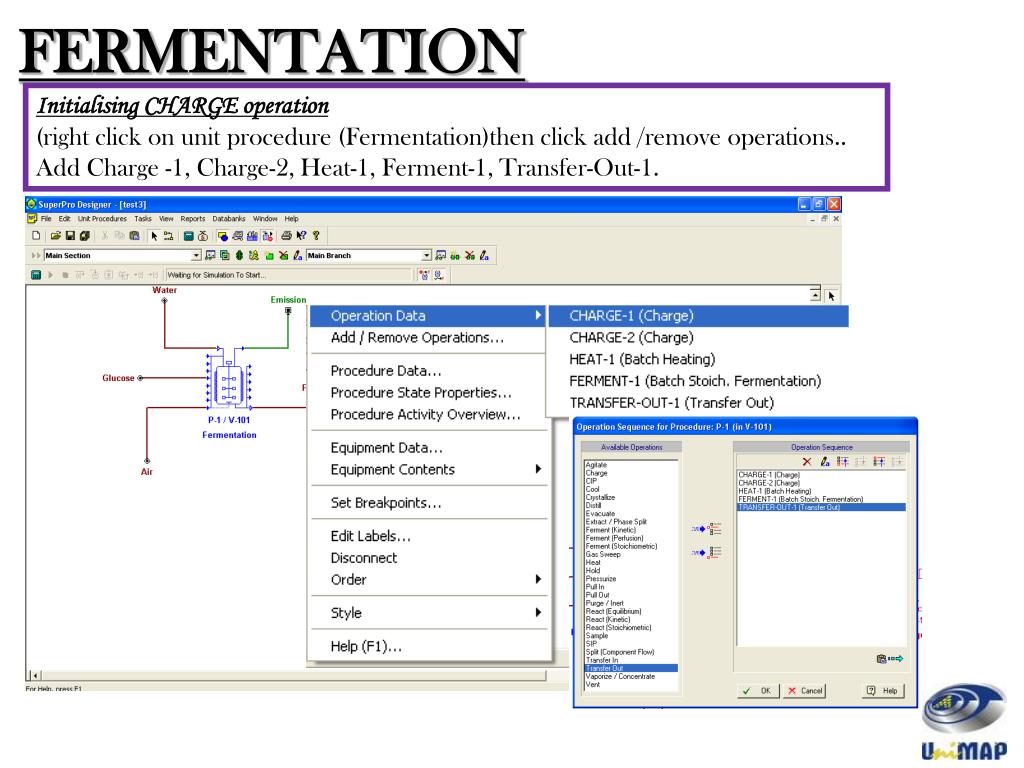Click the red X delete operation icon
The height and width of the screenshot is (768, 1024).
(807, 462)
